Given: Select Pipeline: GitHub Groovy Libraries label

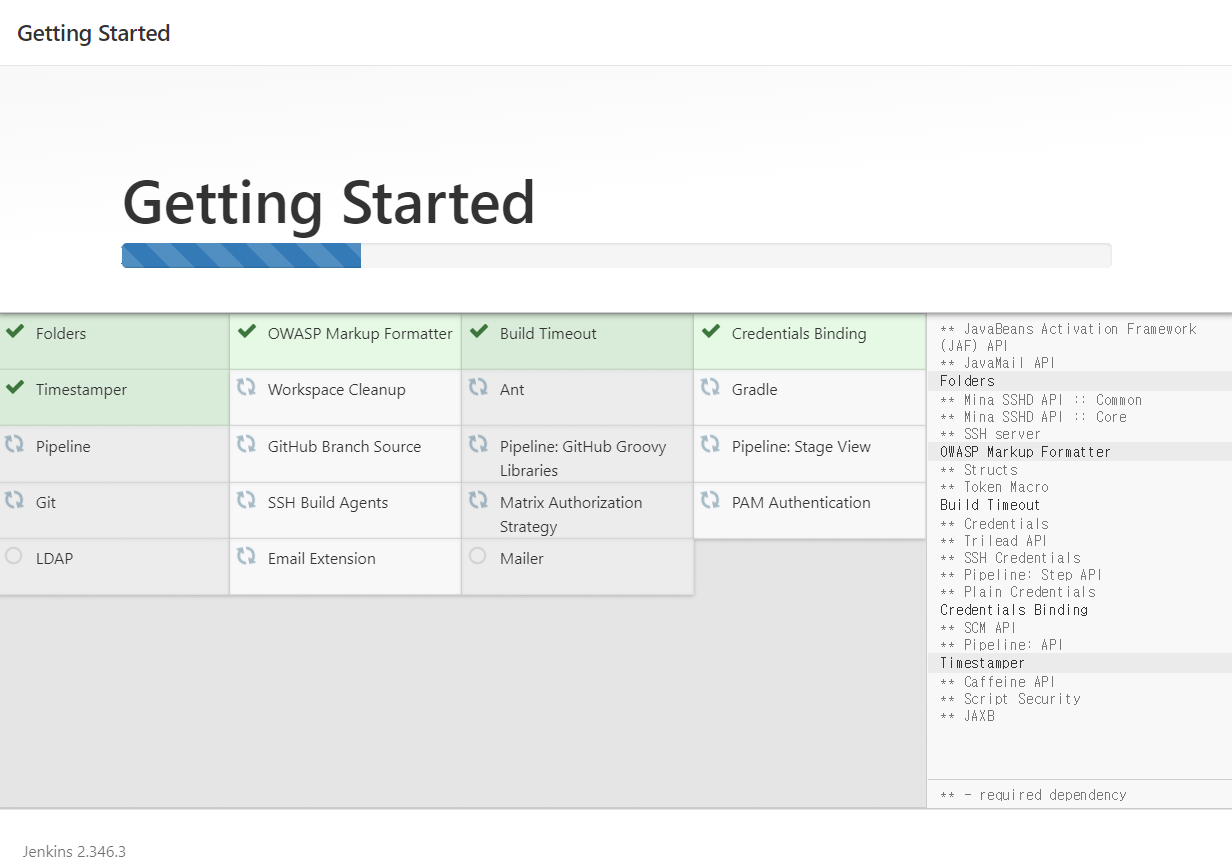Looking at the screenshot, I should tap(583, 458).
